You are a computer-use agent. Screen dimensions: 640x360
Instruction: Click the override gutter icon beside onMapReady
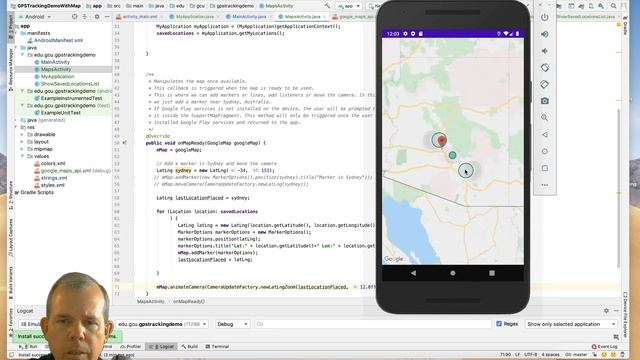[x=124, y=143]
